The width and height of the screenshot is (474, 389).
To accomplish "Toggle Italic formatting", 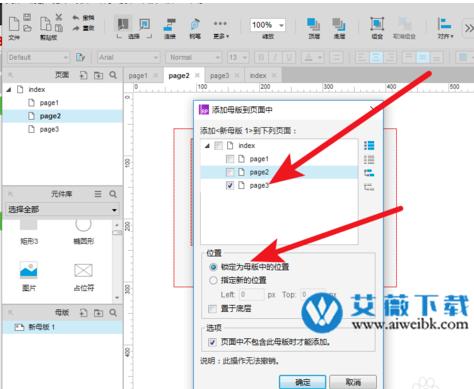I will 275,57.
